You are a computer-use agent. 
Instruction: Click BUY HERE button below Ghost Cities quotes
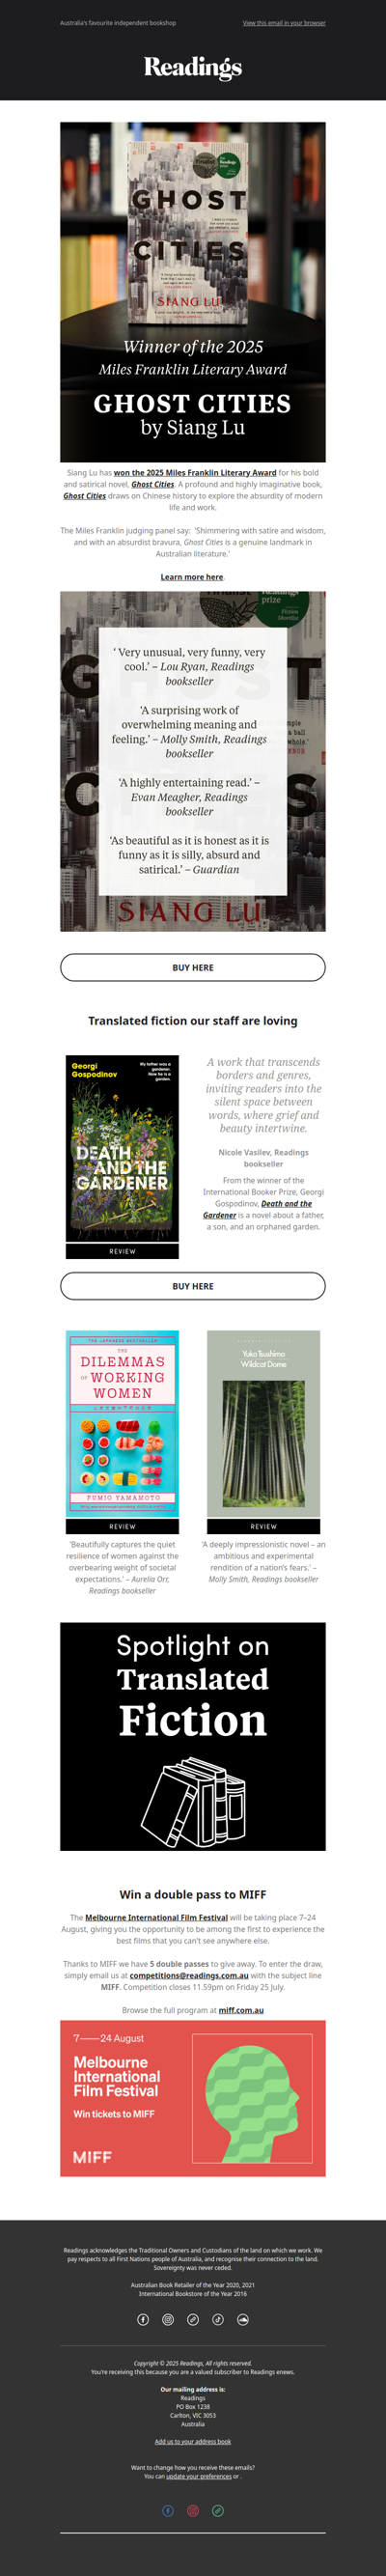tap(193, 967)
